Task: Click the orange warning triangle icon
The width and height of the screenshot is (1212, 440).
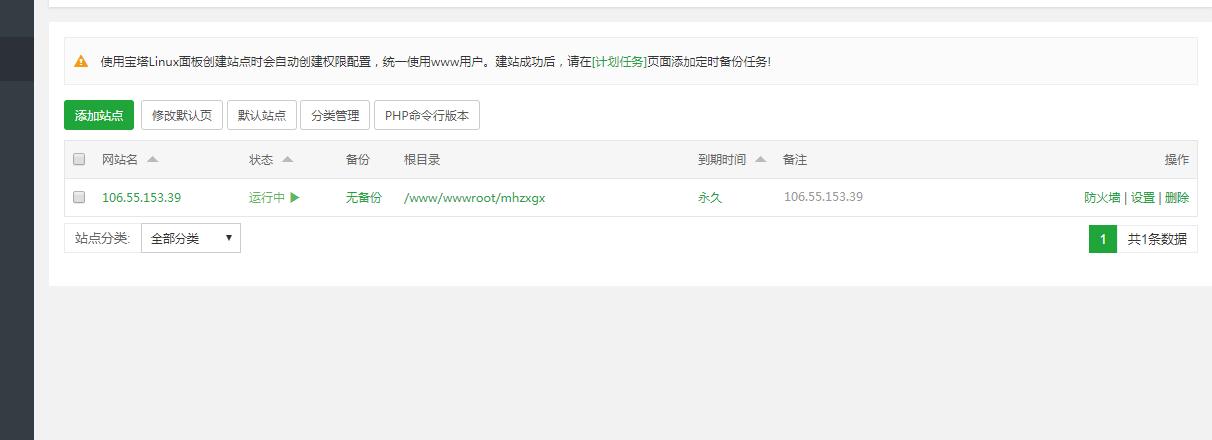Action: 81,61
